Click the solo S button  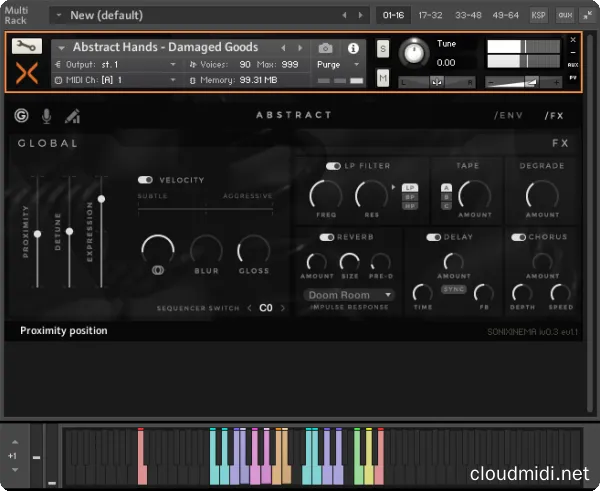(x=383, y=48)
